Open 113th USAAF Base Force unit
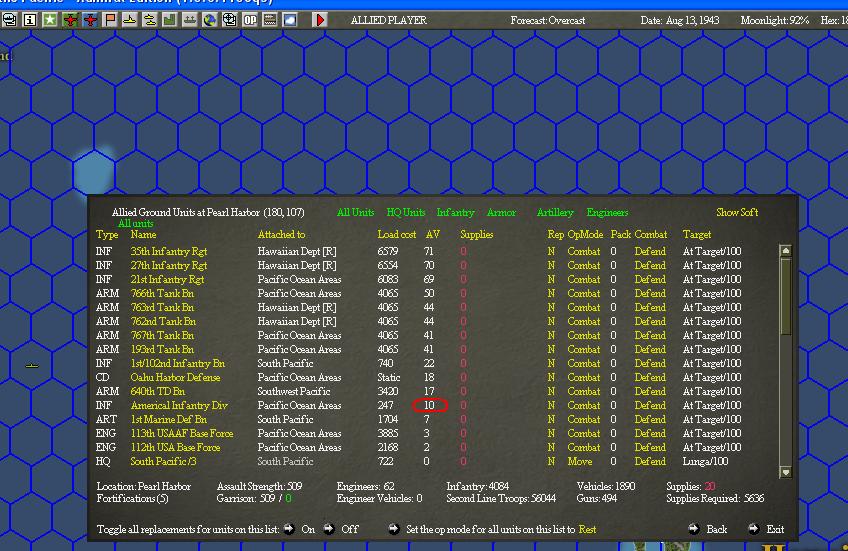The image size is (848, 551). click(x=182, y=434)
